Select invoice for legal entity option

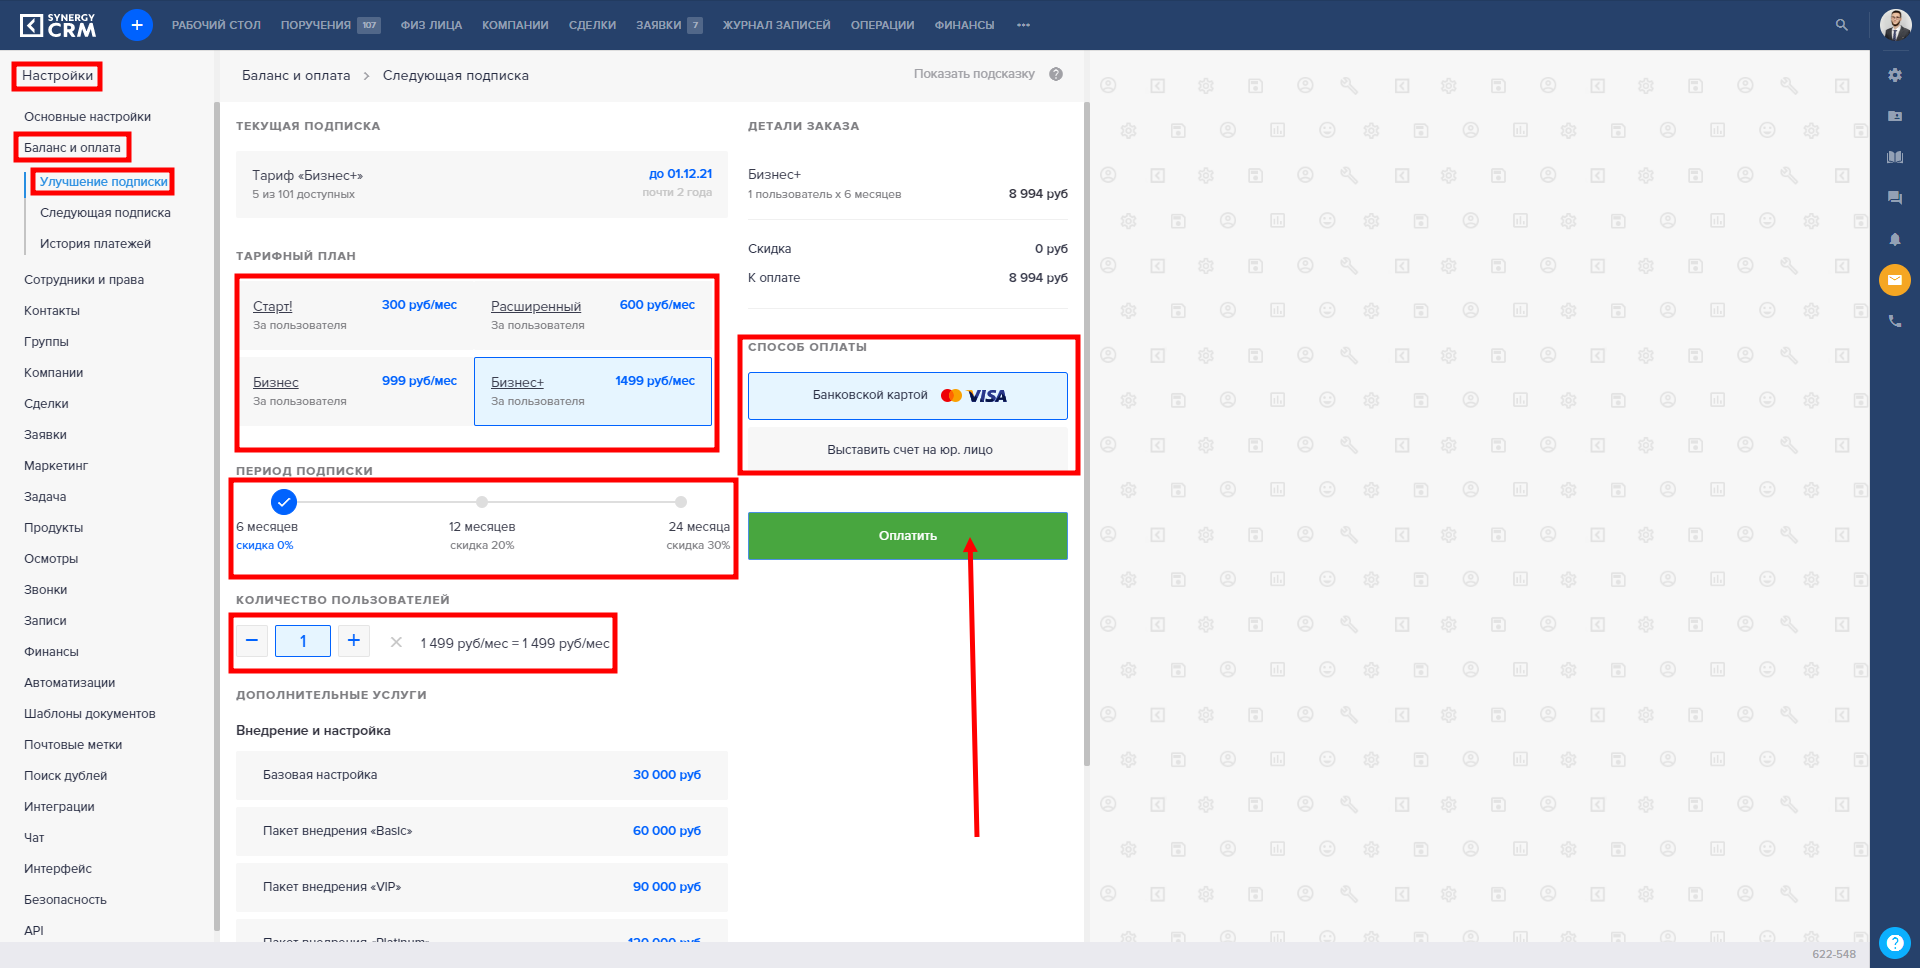tap(908, 450)
